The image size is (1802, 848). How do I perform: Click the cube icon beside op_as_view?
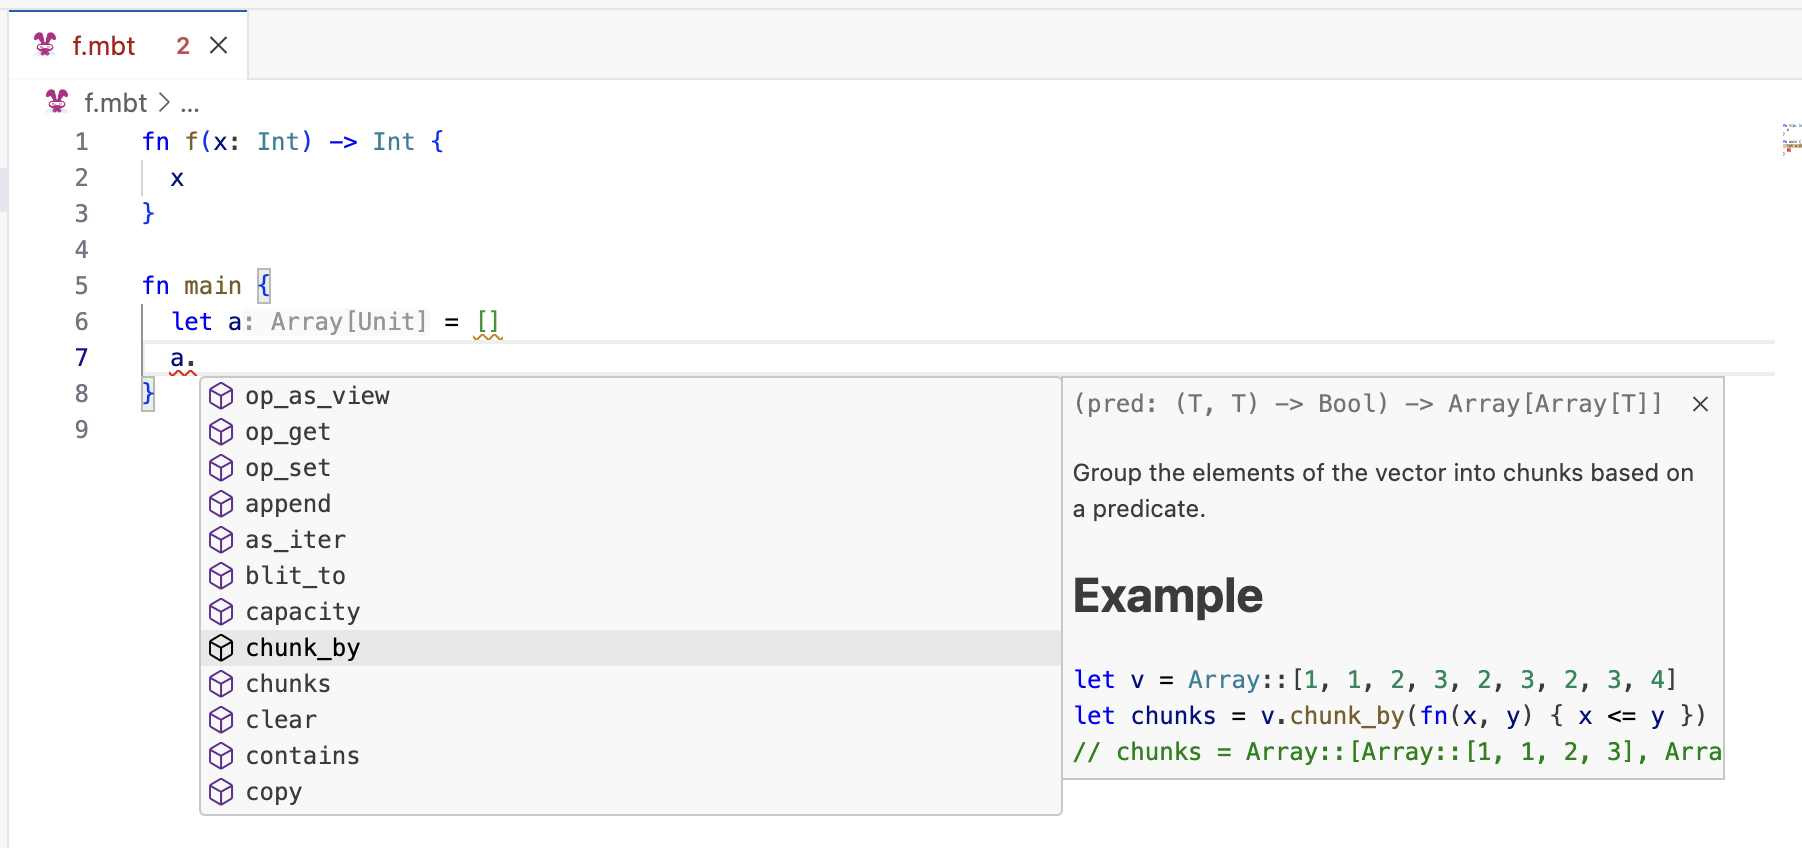point(221,396)
